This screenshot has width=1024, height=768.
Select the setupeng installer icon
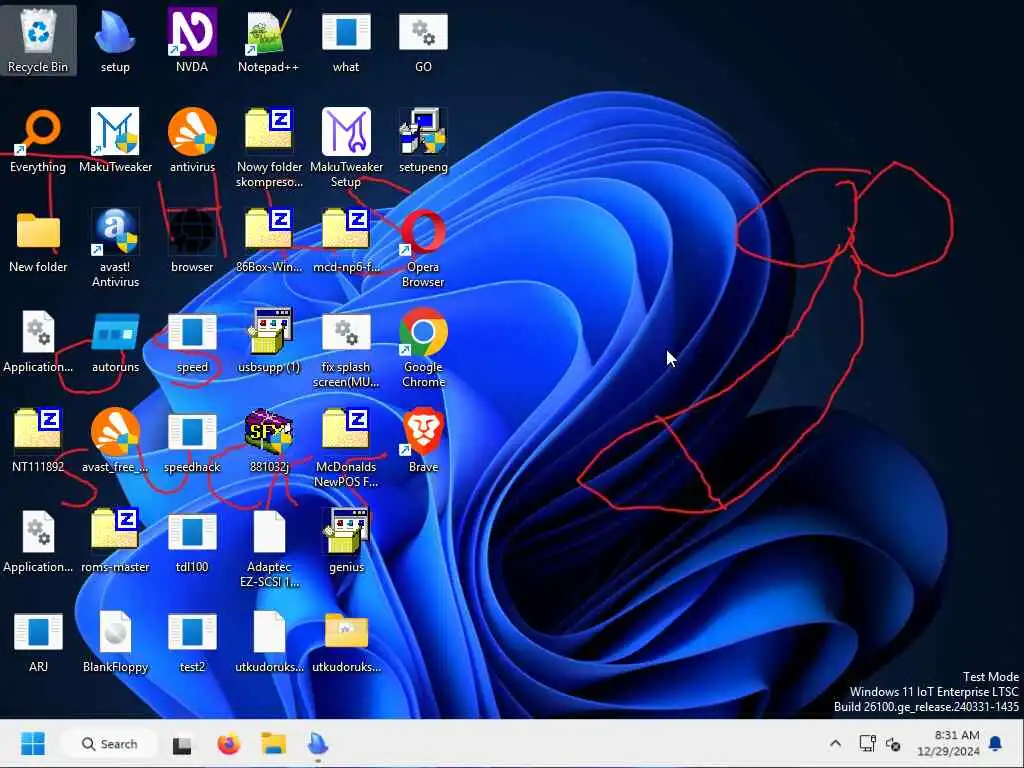pyautogui.click(x=423, y=140)
